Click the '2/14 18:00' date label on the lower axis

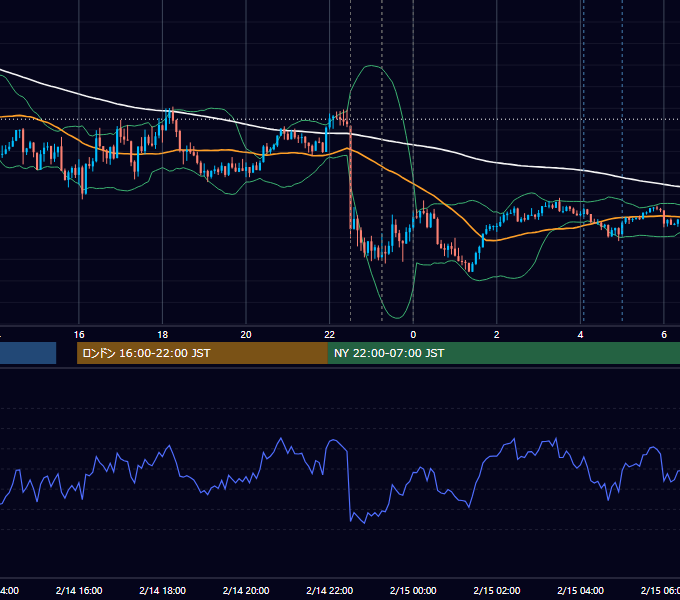click(162, 590)
